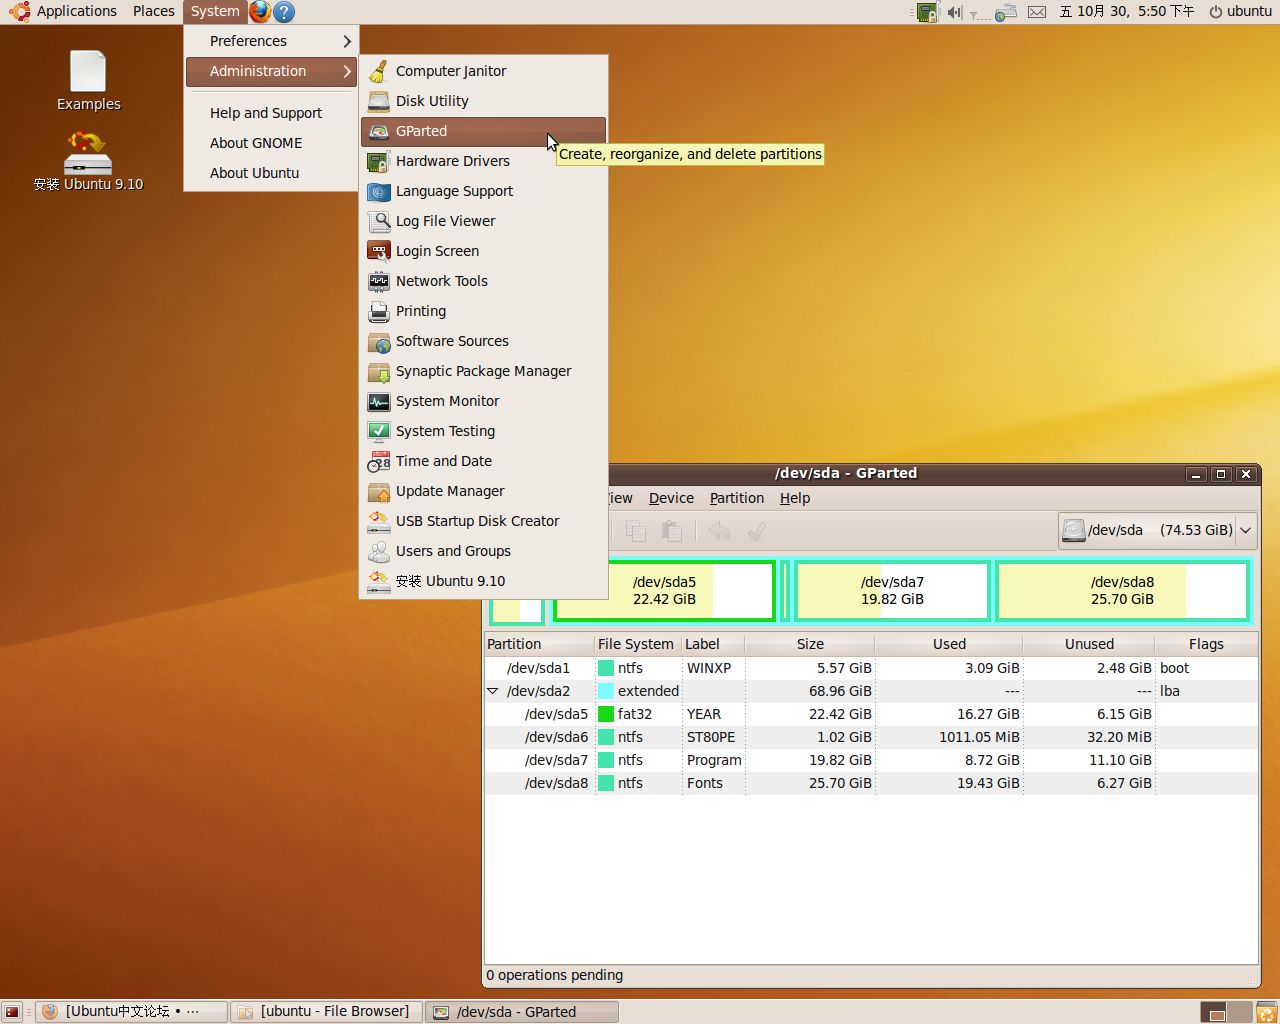Screen dimensions: 1280x1024
Task: Click the Flags column header
Action: click(x=1206, y=644)
